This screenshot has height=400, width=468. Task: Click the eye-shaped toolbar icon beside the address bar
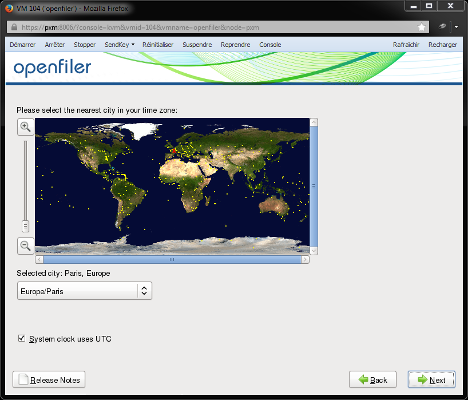tap(442, 26)
